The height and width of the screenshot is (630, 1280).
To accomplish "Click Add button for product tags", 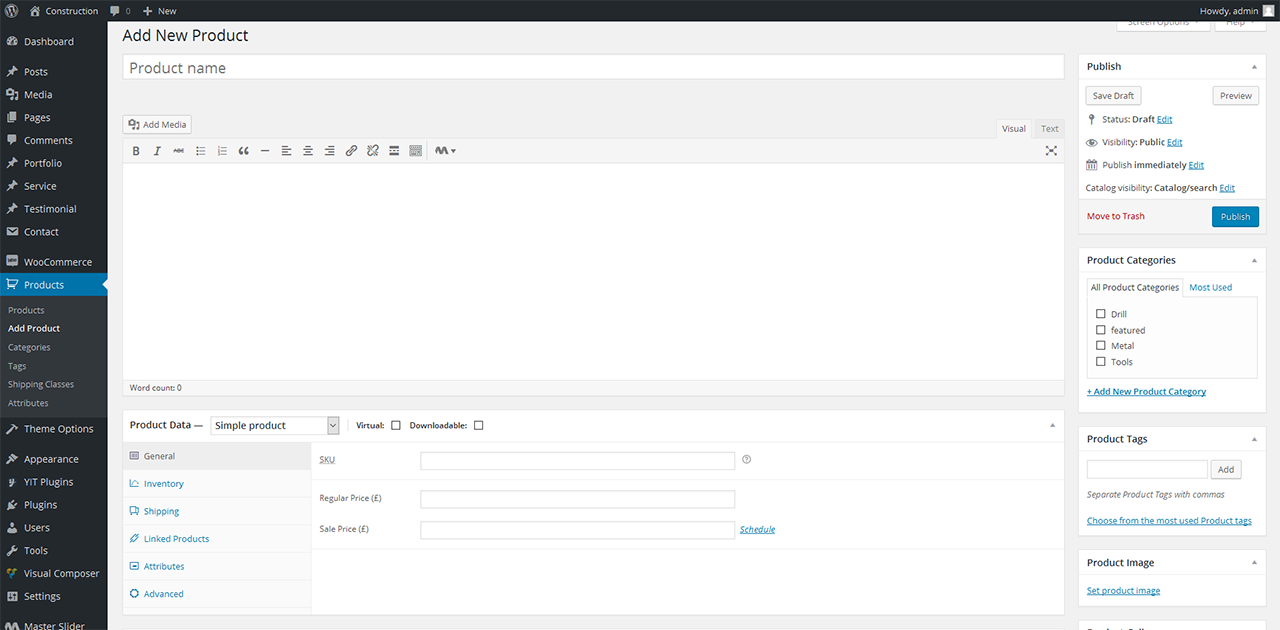I will [x=1226, y=469].
